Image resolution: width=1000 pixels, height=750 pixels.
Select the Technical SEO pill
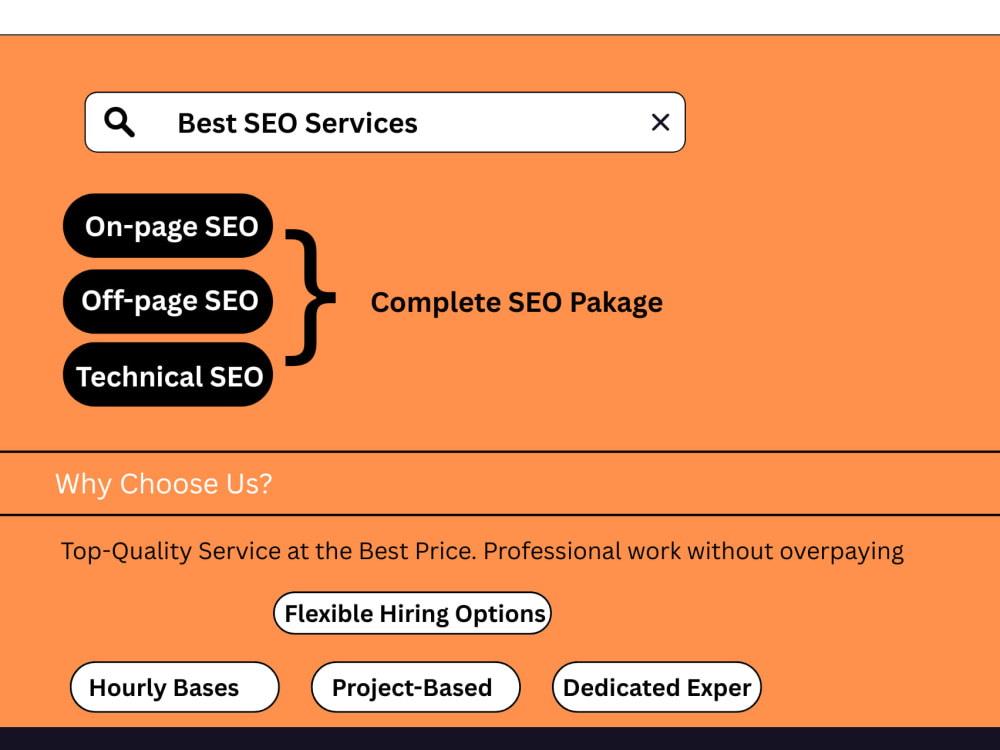[168, 375]
